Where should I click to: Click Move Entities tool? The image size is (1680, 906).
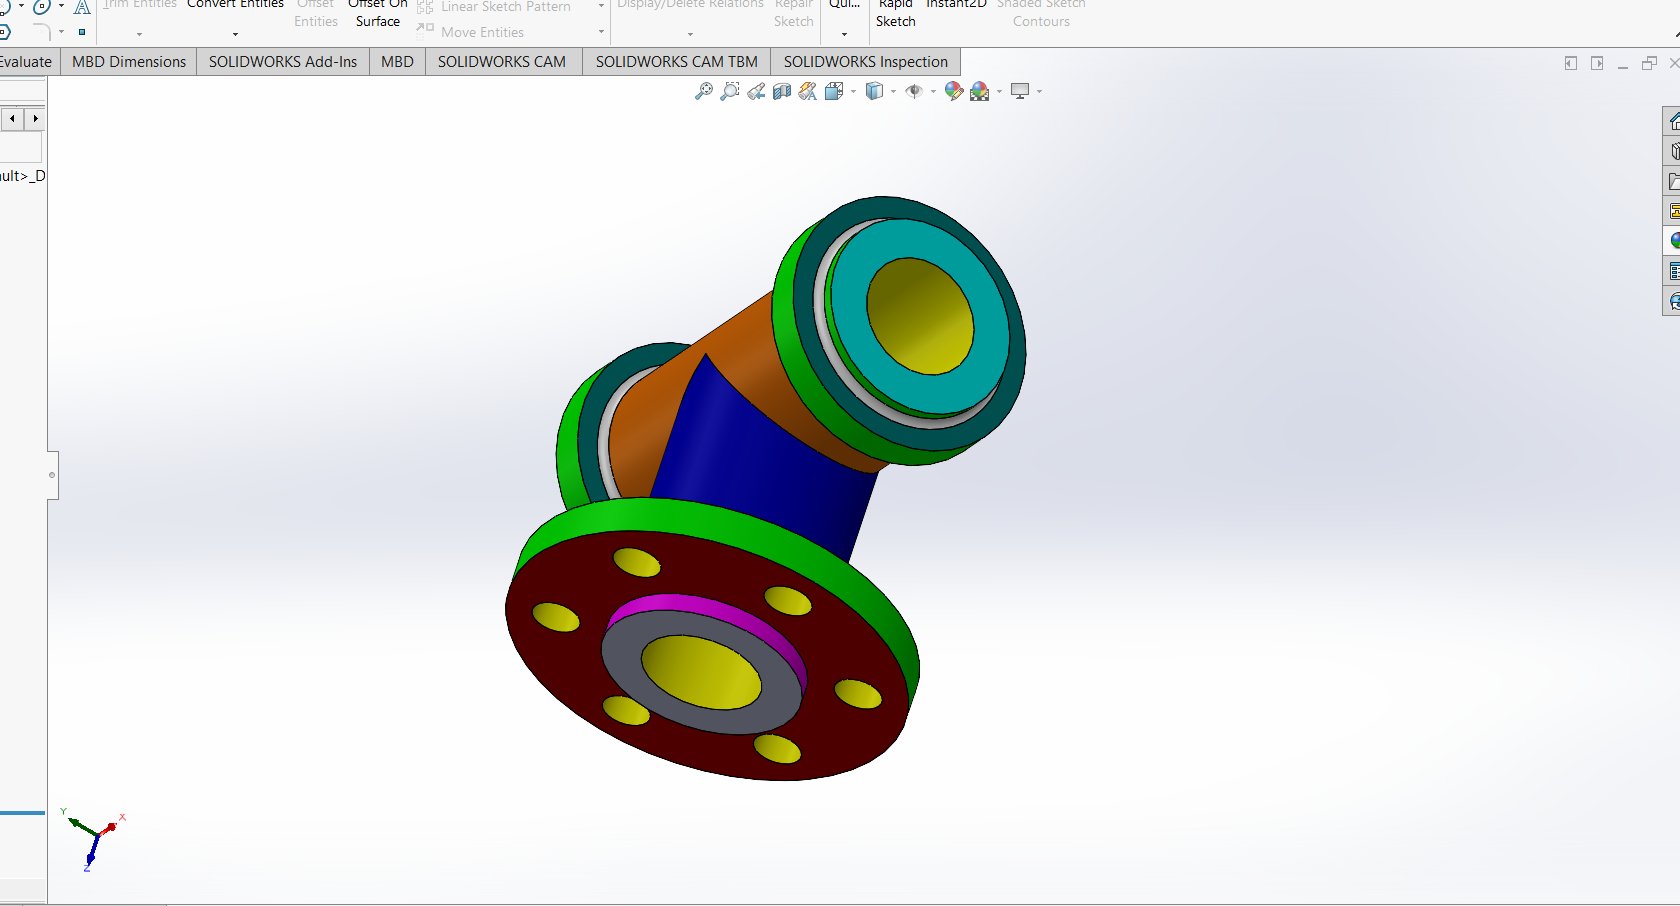tap(472, 32)
